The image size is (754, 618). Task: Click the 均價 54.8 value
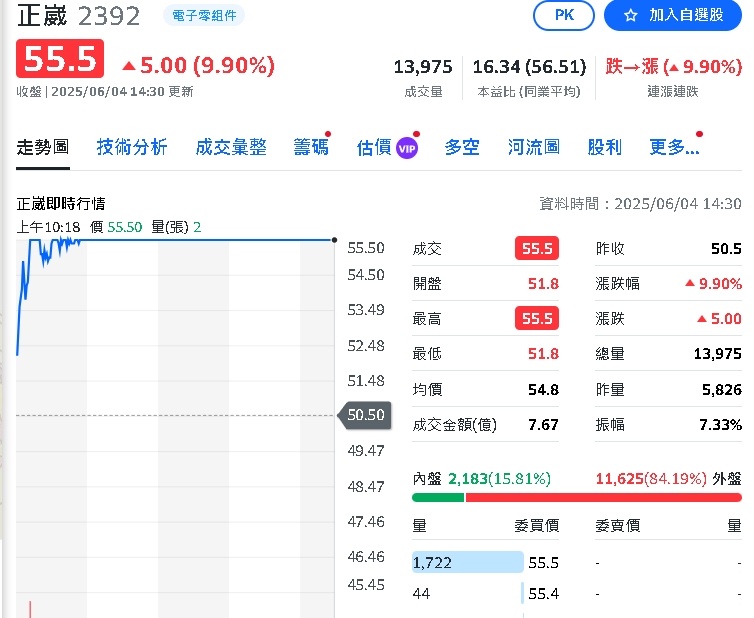pyautogui.click(x=543, y=389)
